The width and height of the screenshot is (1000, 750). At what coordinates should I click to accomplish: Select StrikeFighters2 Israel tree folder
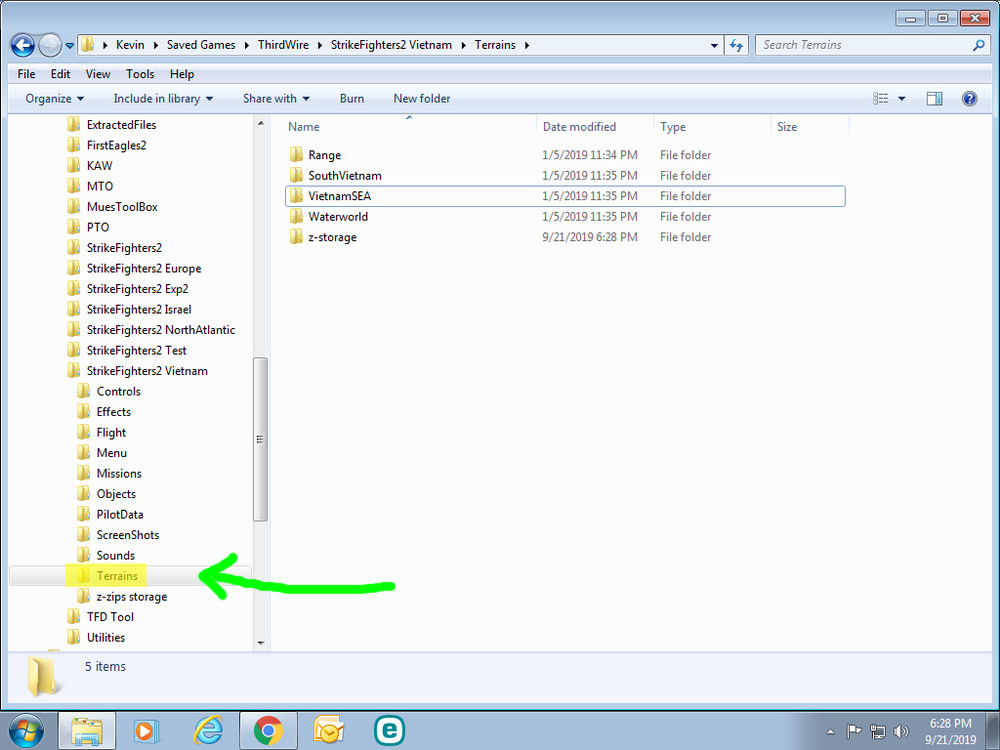point(139,309)
